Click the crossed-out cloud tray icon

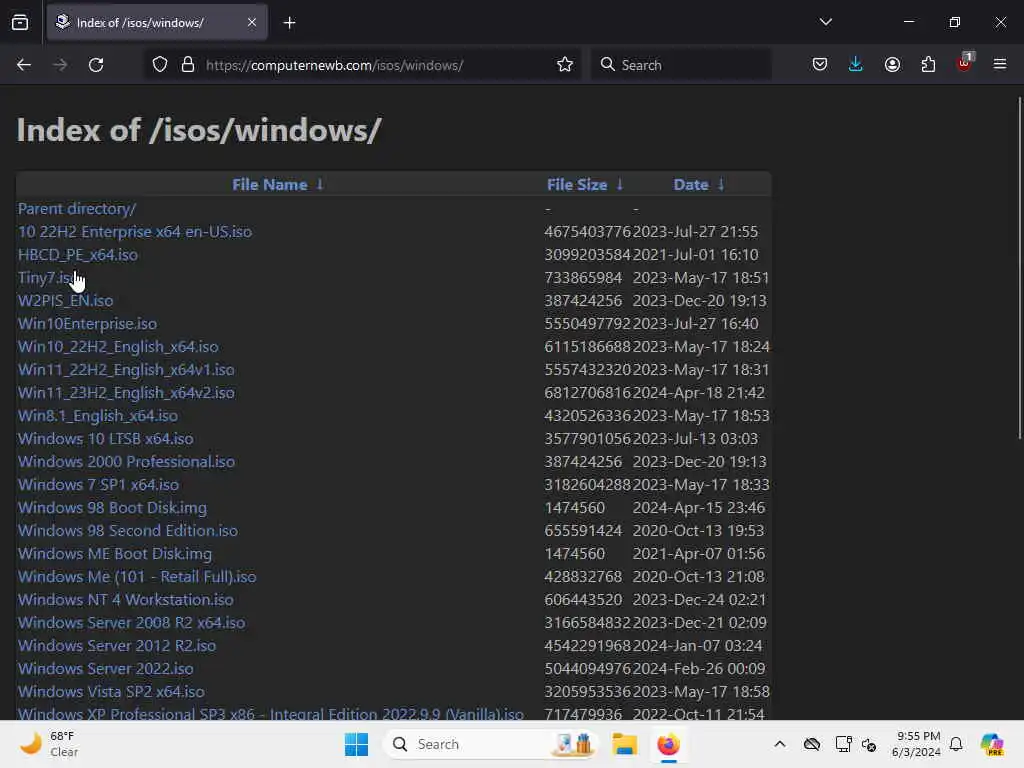pyautogui.click(x=812, y=744)
